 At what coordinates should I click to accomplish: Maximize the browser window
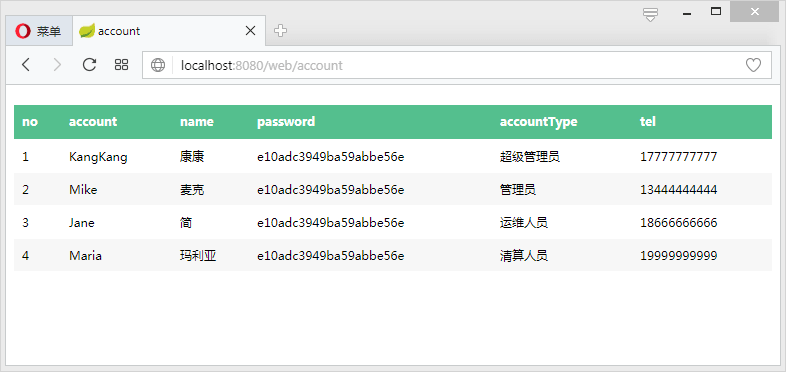tap(716, 11)
